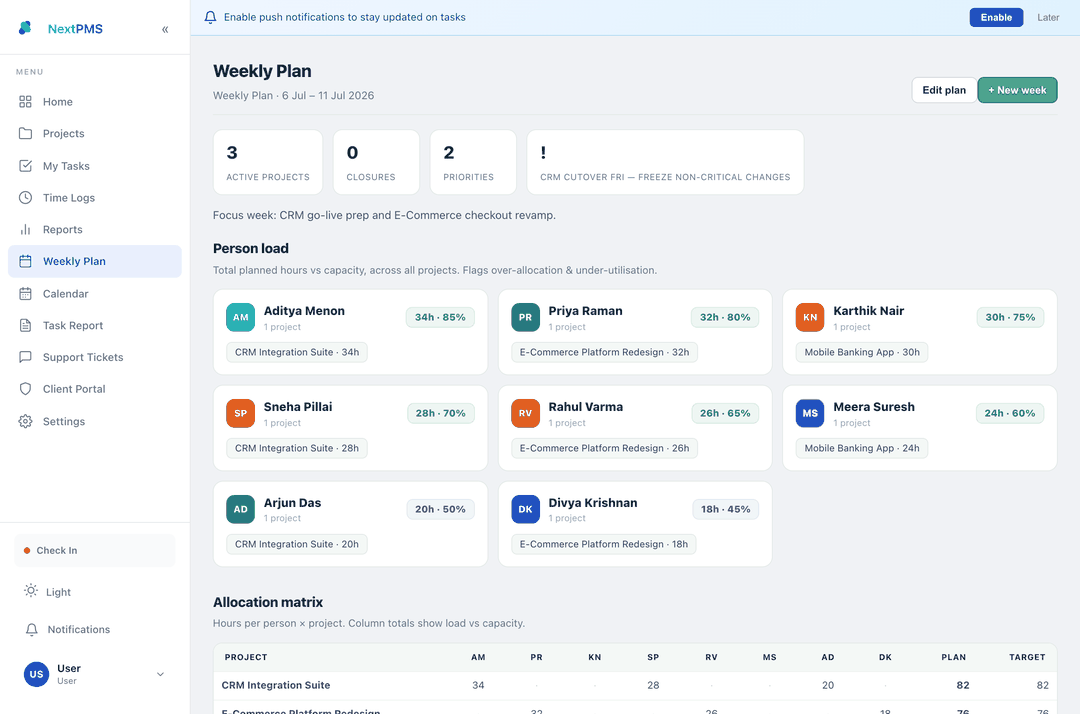Click the sun icon for Light theme

point(31,591)
